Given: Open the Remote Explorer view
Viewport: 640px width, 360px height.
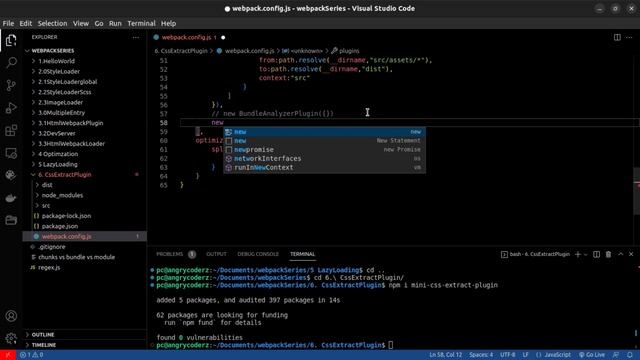Looking at the screenshot, I should 11,153.
